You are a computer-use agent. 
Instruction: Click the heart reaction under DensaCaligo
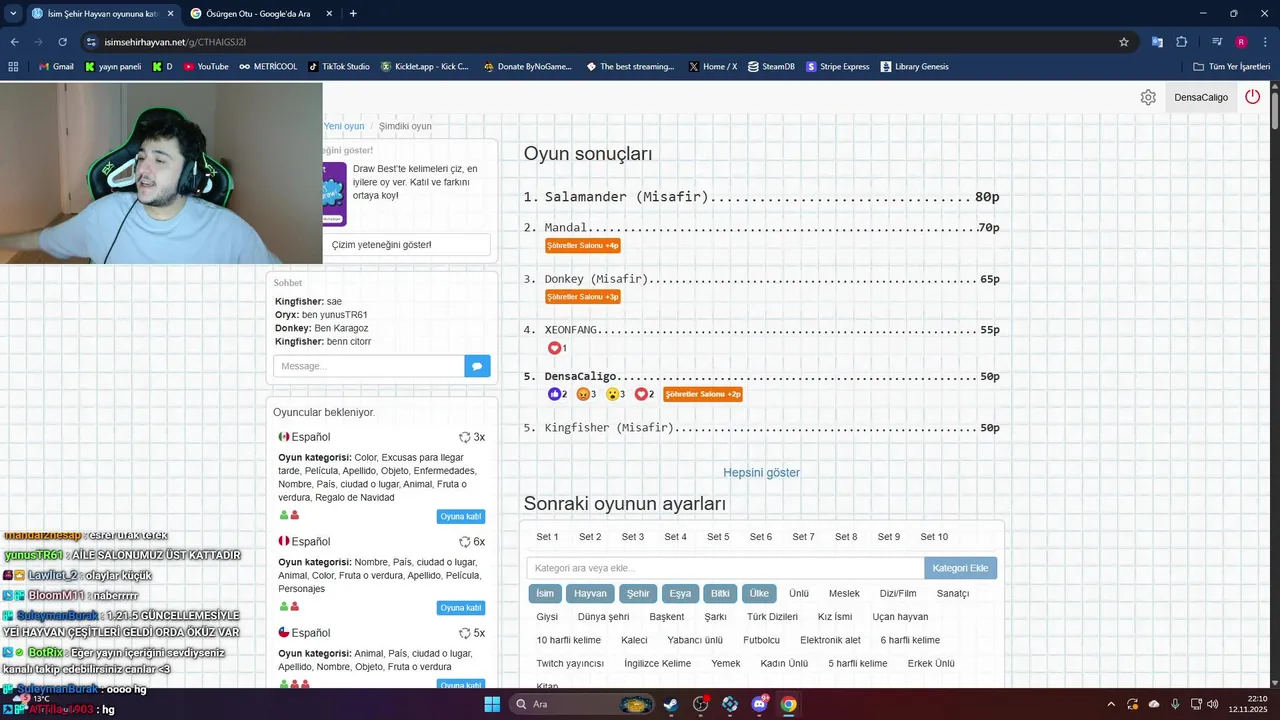pyautogui.click(x=641, y=394)
